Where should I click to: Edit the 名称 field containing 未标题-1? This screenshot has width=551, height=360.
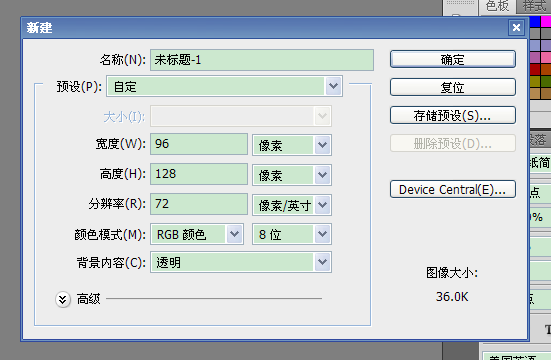(x=262, y=60)
